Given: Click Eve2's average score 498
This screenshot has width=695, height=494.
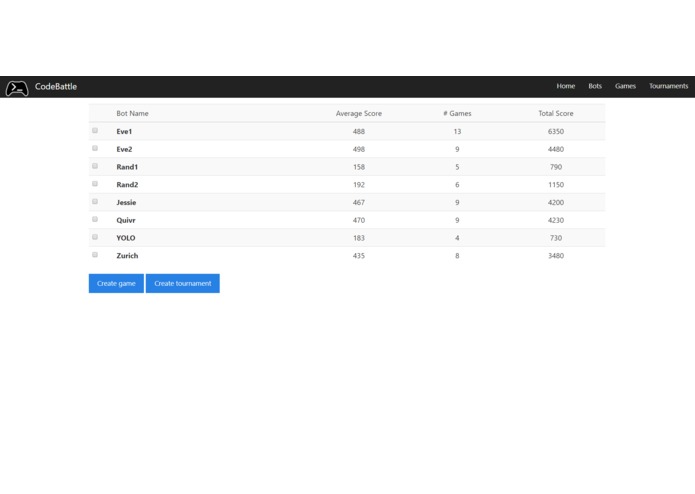Looking at the screenshot, I should [359, 149].
